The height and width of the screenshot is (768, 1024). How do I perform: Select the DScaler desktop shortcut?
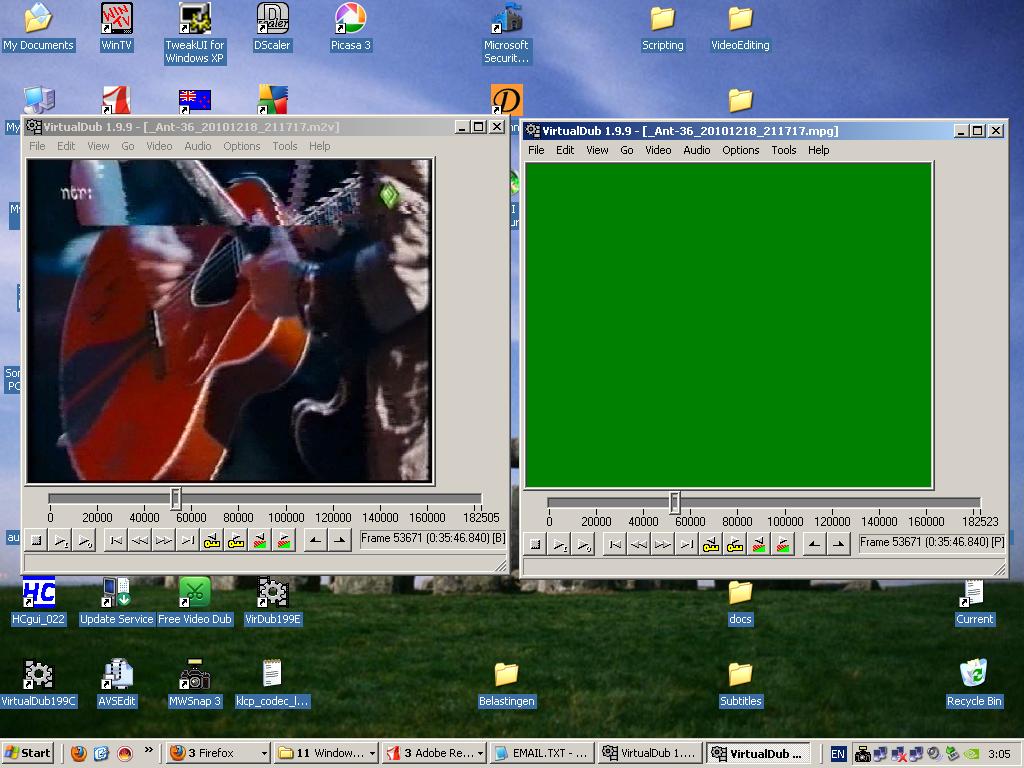pos(272,27)
